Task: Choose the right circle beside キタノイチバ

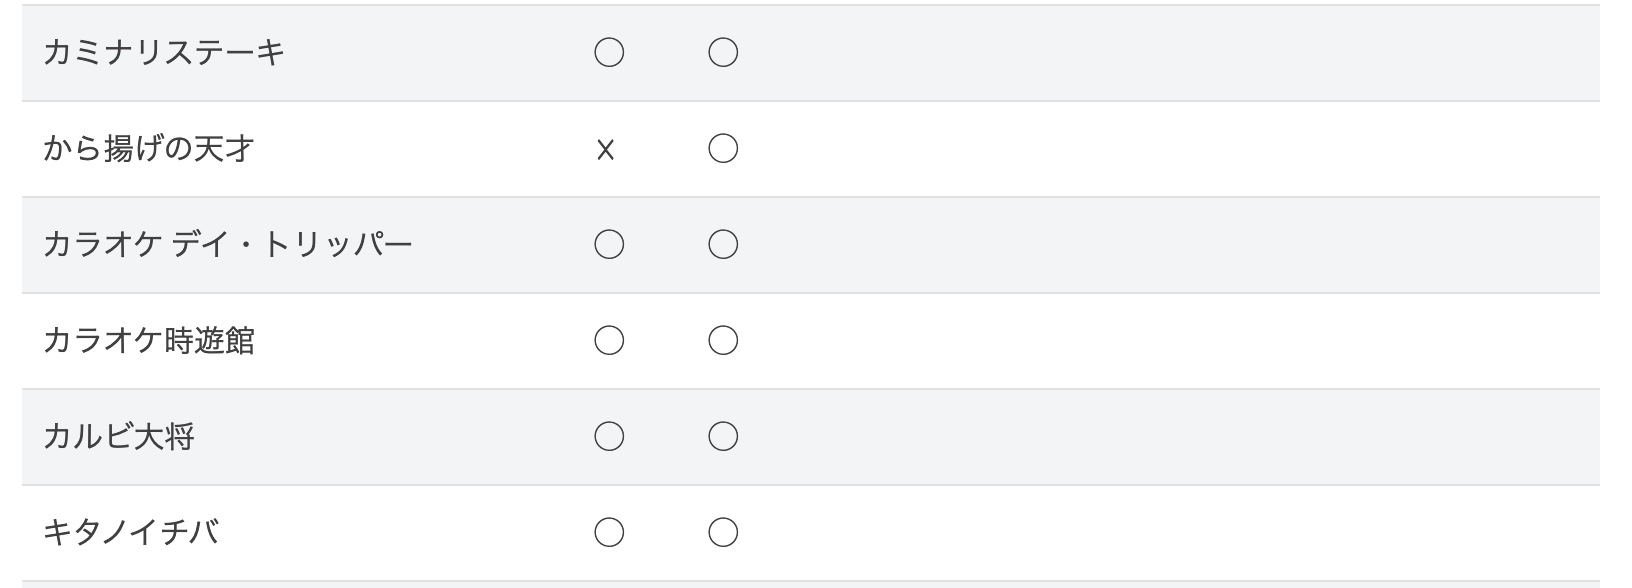Action: 723,532
